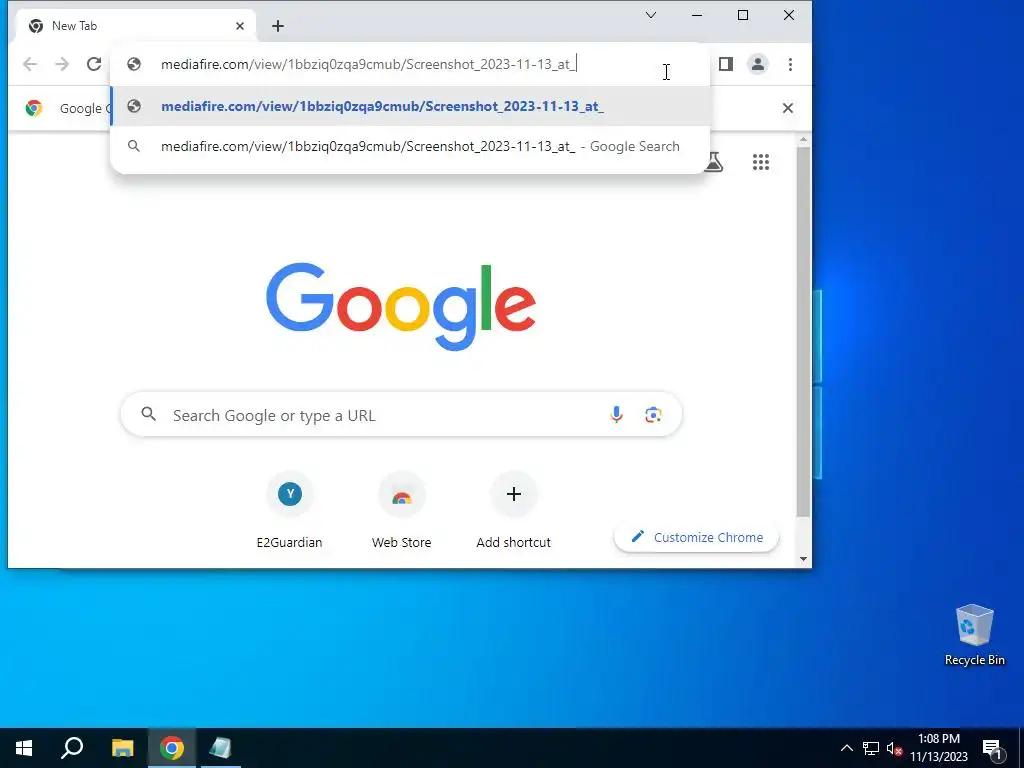Screen dimensions: 1024x768
Task: Open Search Labs flask icon
Action: 713,162
